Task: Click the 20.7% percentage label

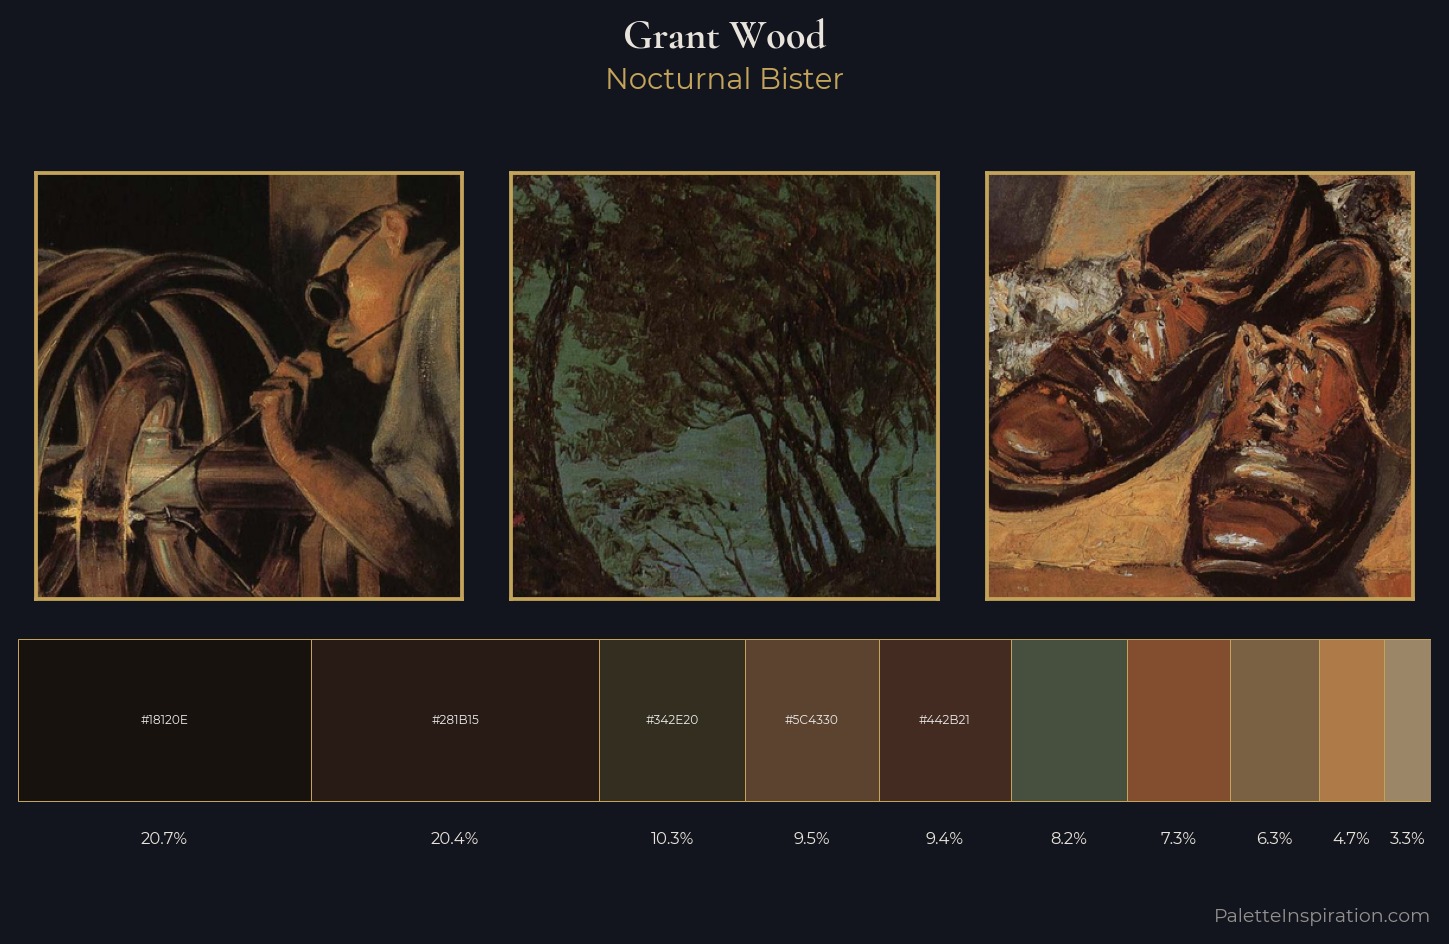Action: click(164, 838)
